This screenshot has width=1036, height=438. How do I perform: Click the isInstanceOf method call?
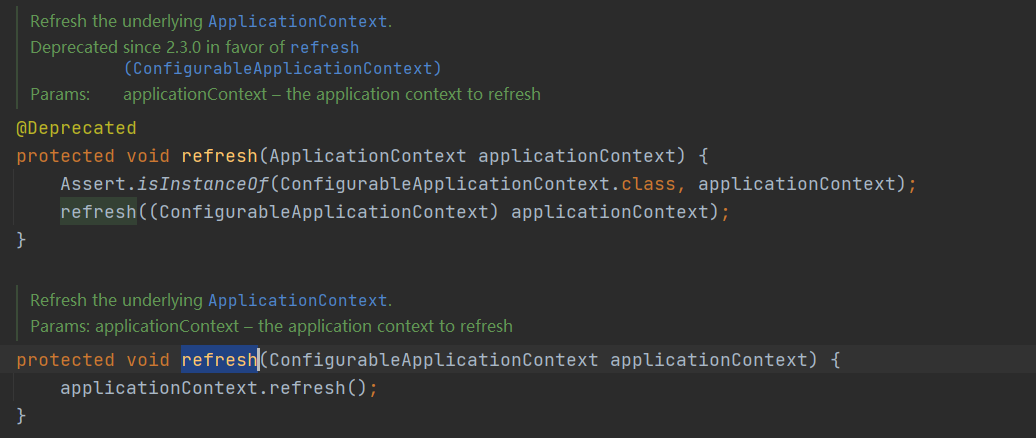point(203,184)
